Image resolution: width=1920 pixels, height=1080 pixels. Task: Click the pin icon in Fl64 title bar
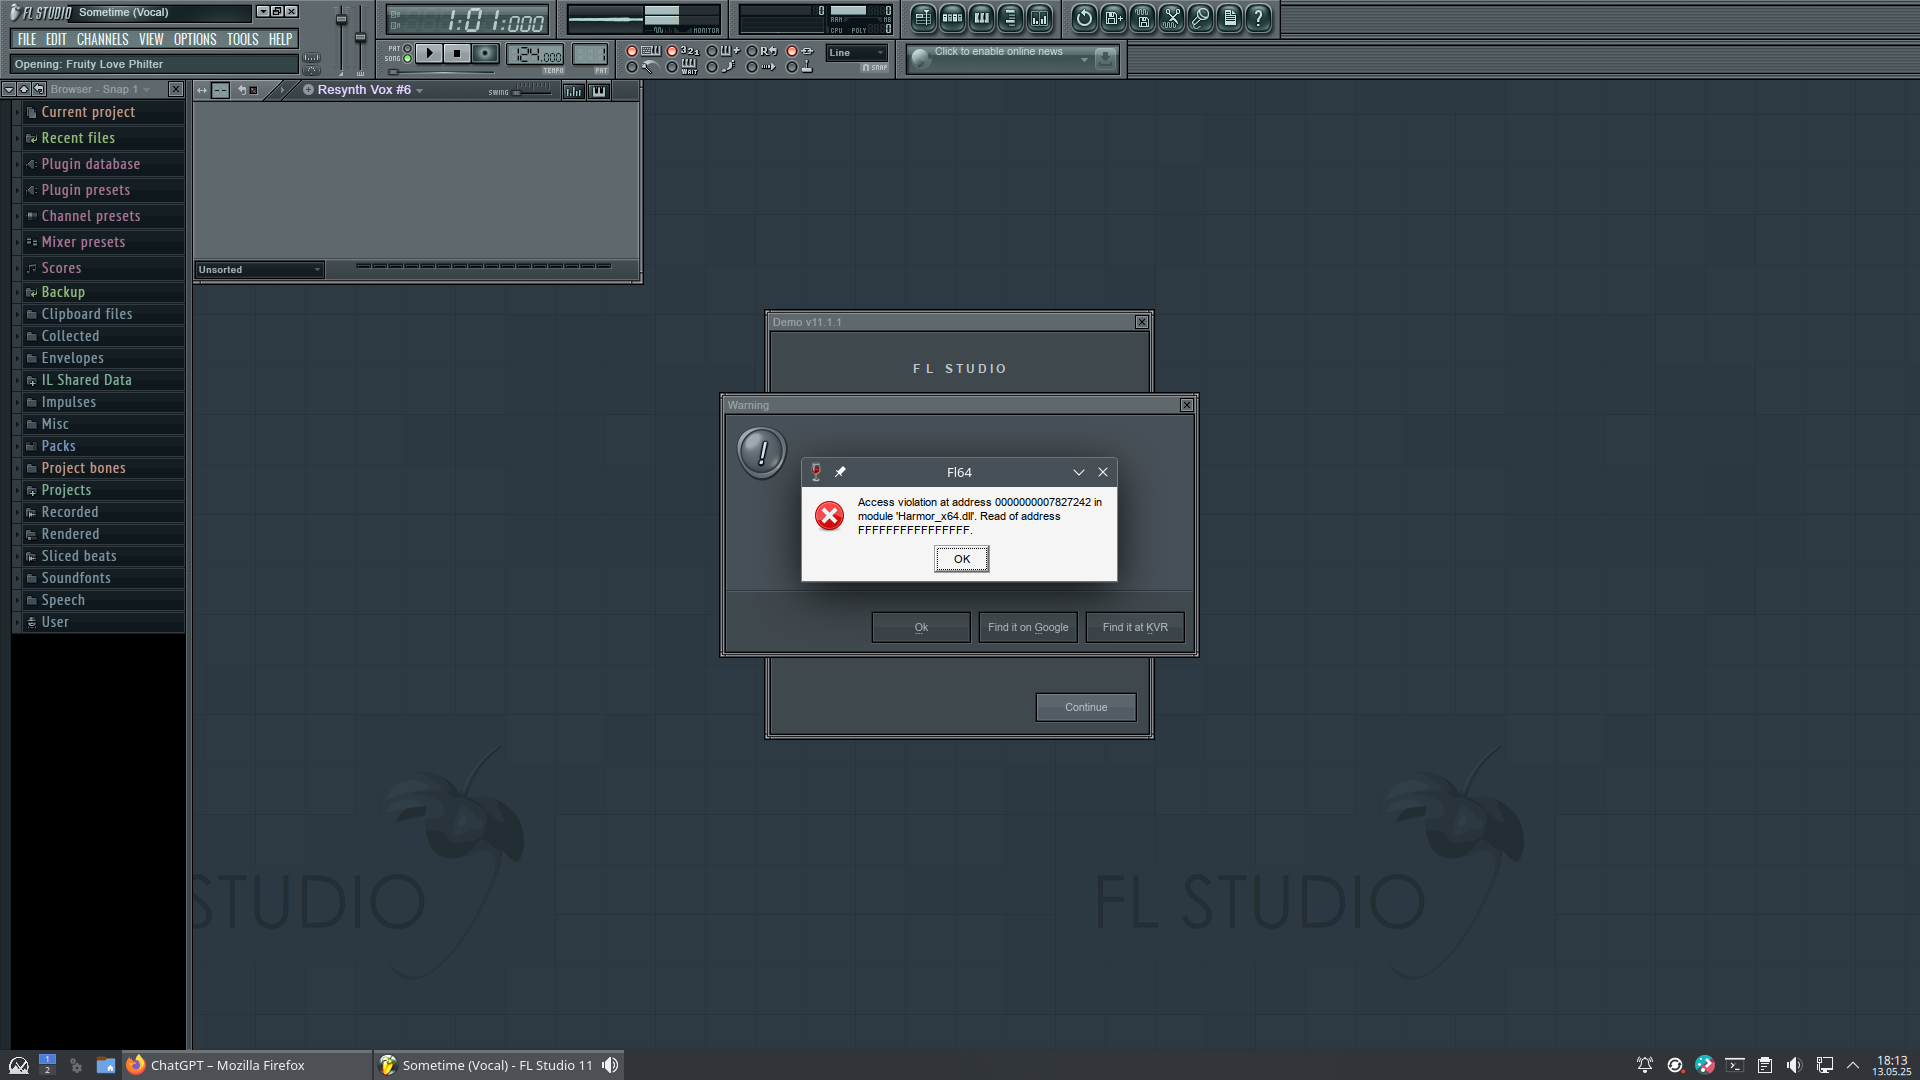tap(840, 472)
